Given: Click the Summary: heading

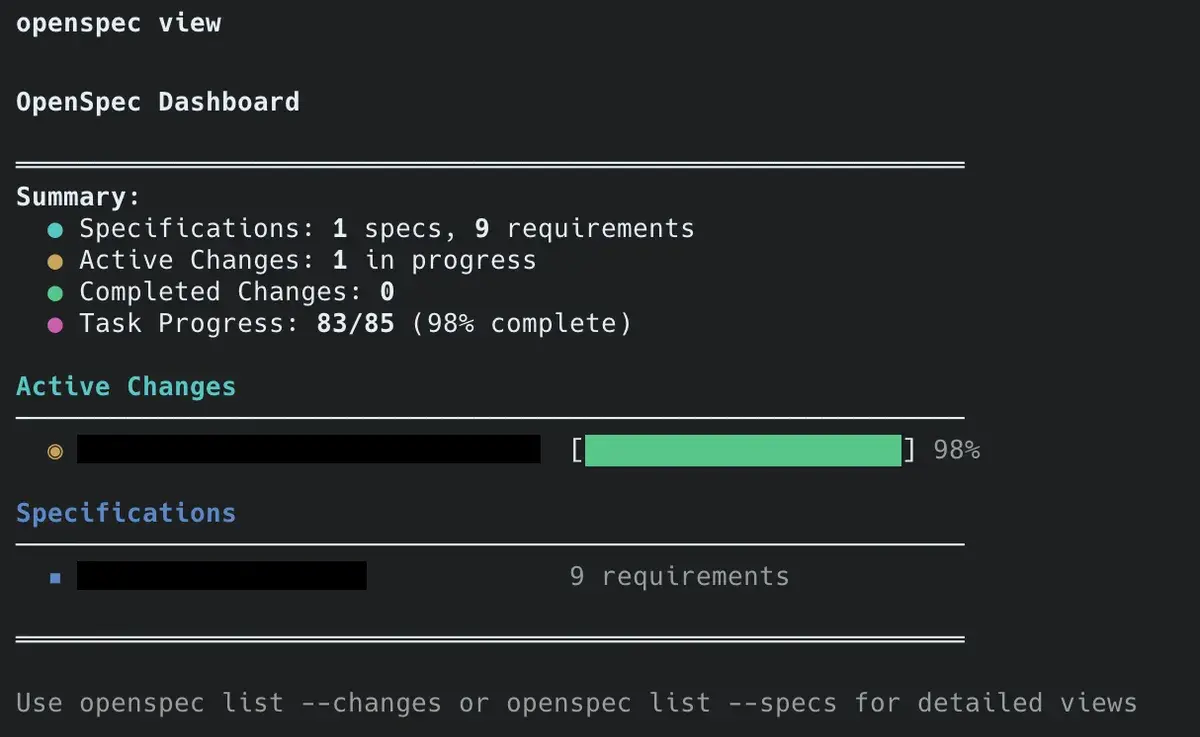Looking at the screenshot, I should (79, 197).
